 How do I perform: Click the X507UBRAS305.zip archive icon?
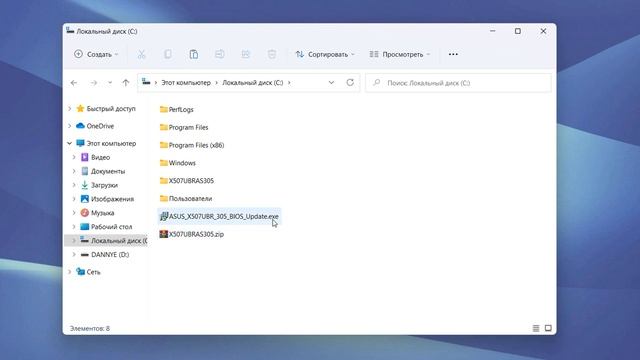tap(164, 234)
